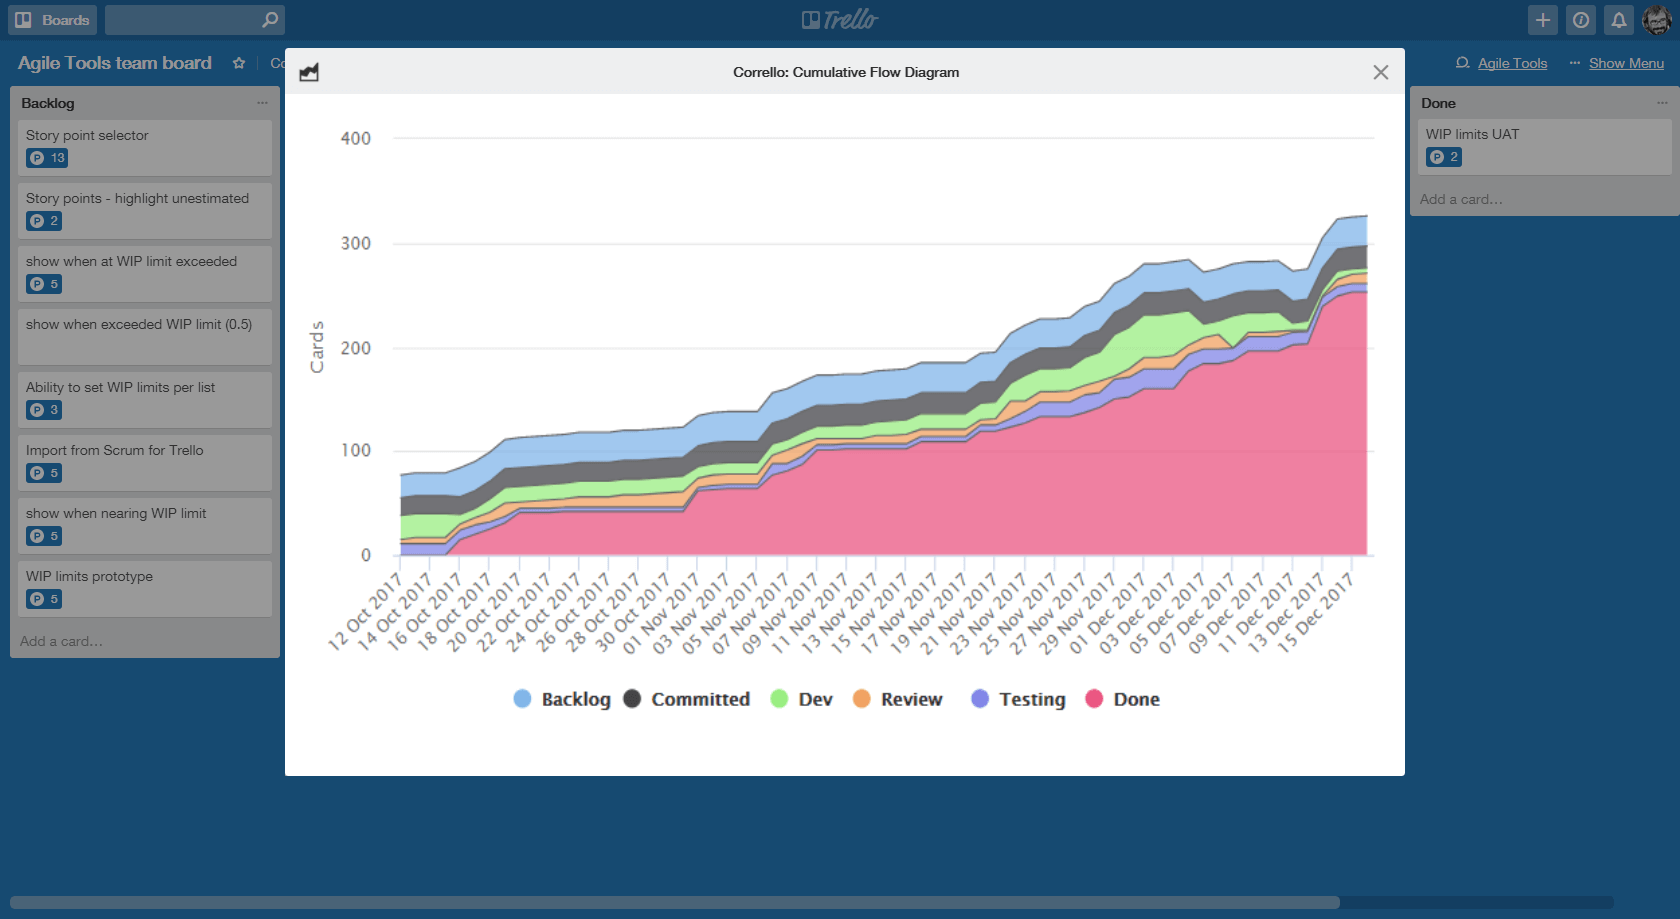Open the notifications bell
This screenshot has height=919, width=1680.
[1619, 20]
